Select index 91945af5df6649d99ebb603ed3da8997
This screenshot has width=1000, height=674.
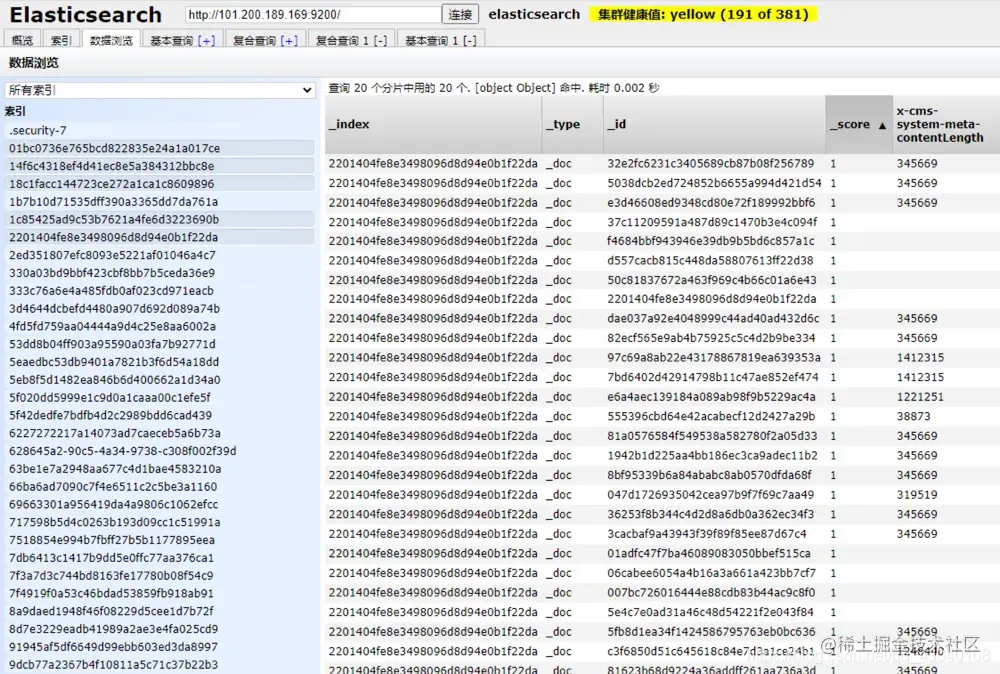pos(159,647)
